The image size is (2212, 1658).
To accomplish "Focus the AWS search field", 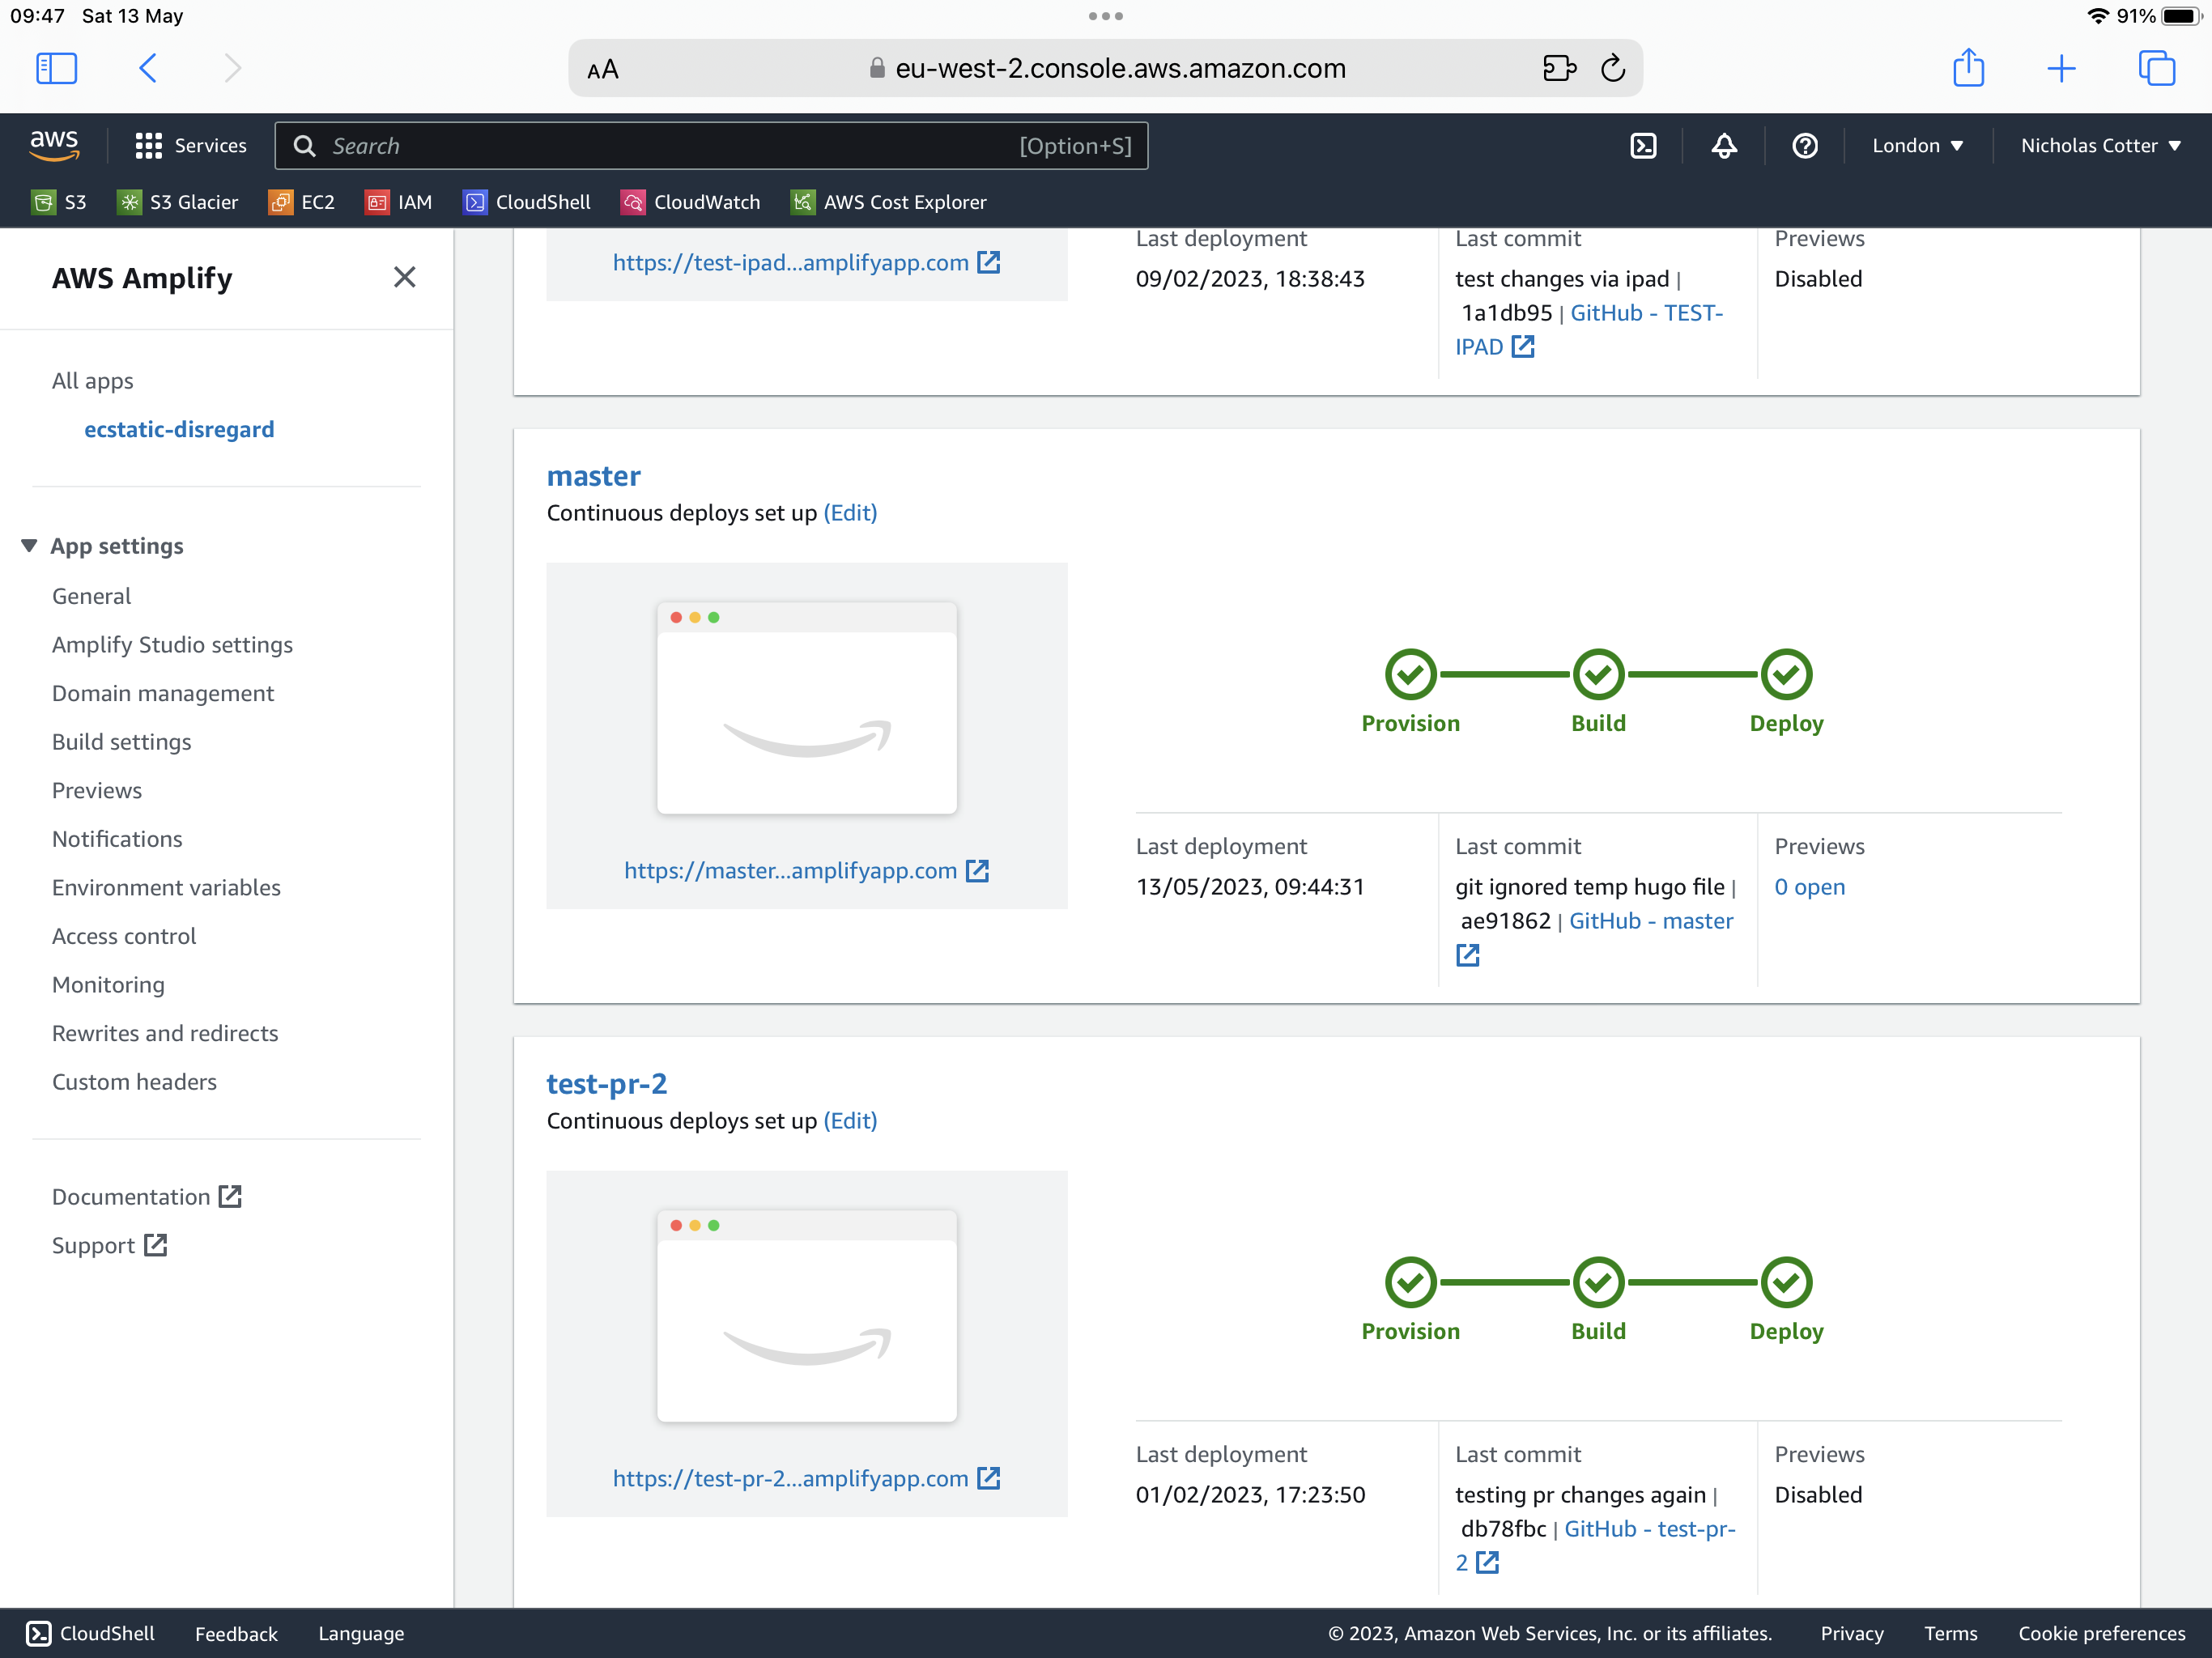I will [x=711, y=146].
